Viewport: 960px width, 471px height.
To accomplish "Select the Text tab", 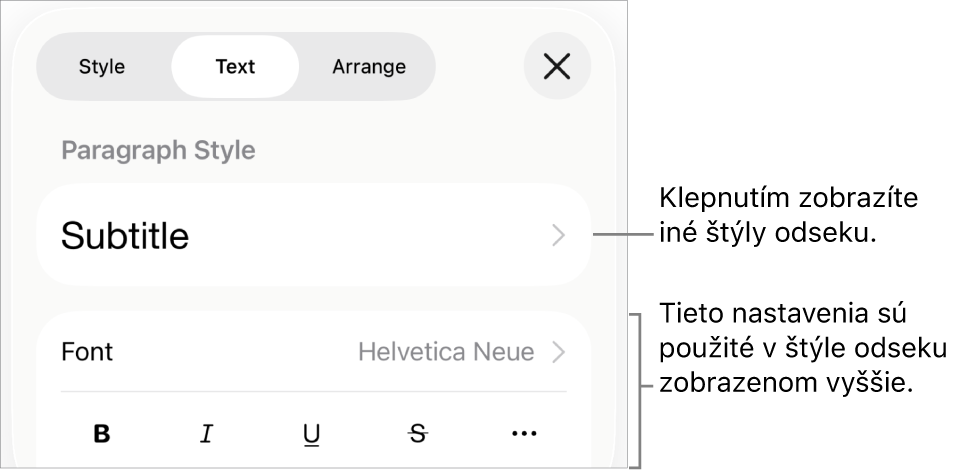I will click(235, 67).
